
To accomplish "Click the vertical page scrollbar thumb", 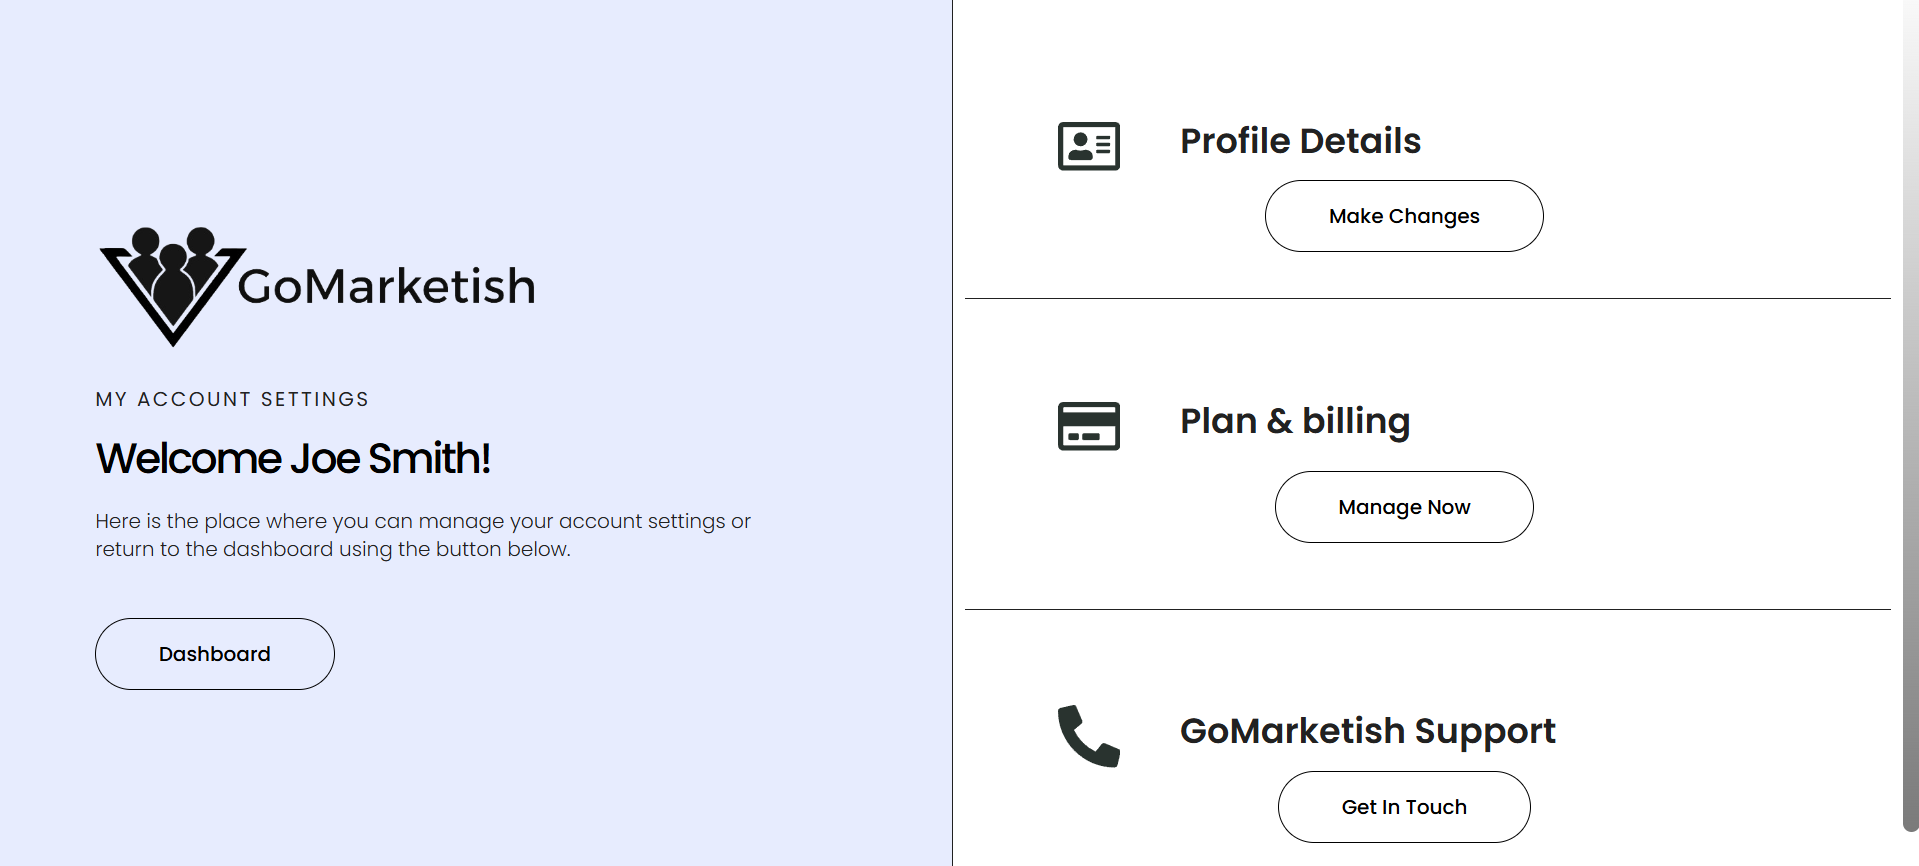I will (1910, 400).
